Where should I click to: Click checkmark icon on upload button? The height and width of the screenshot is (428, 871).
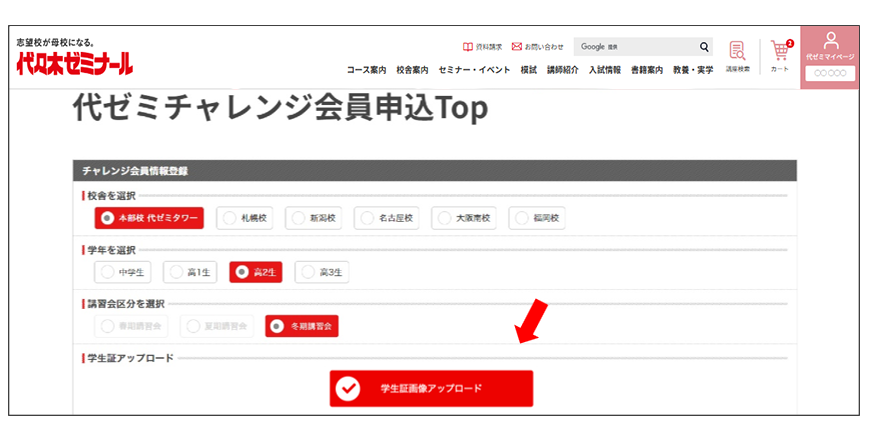pos(348,389)
